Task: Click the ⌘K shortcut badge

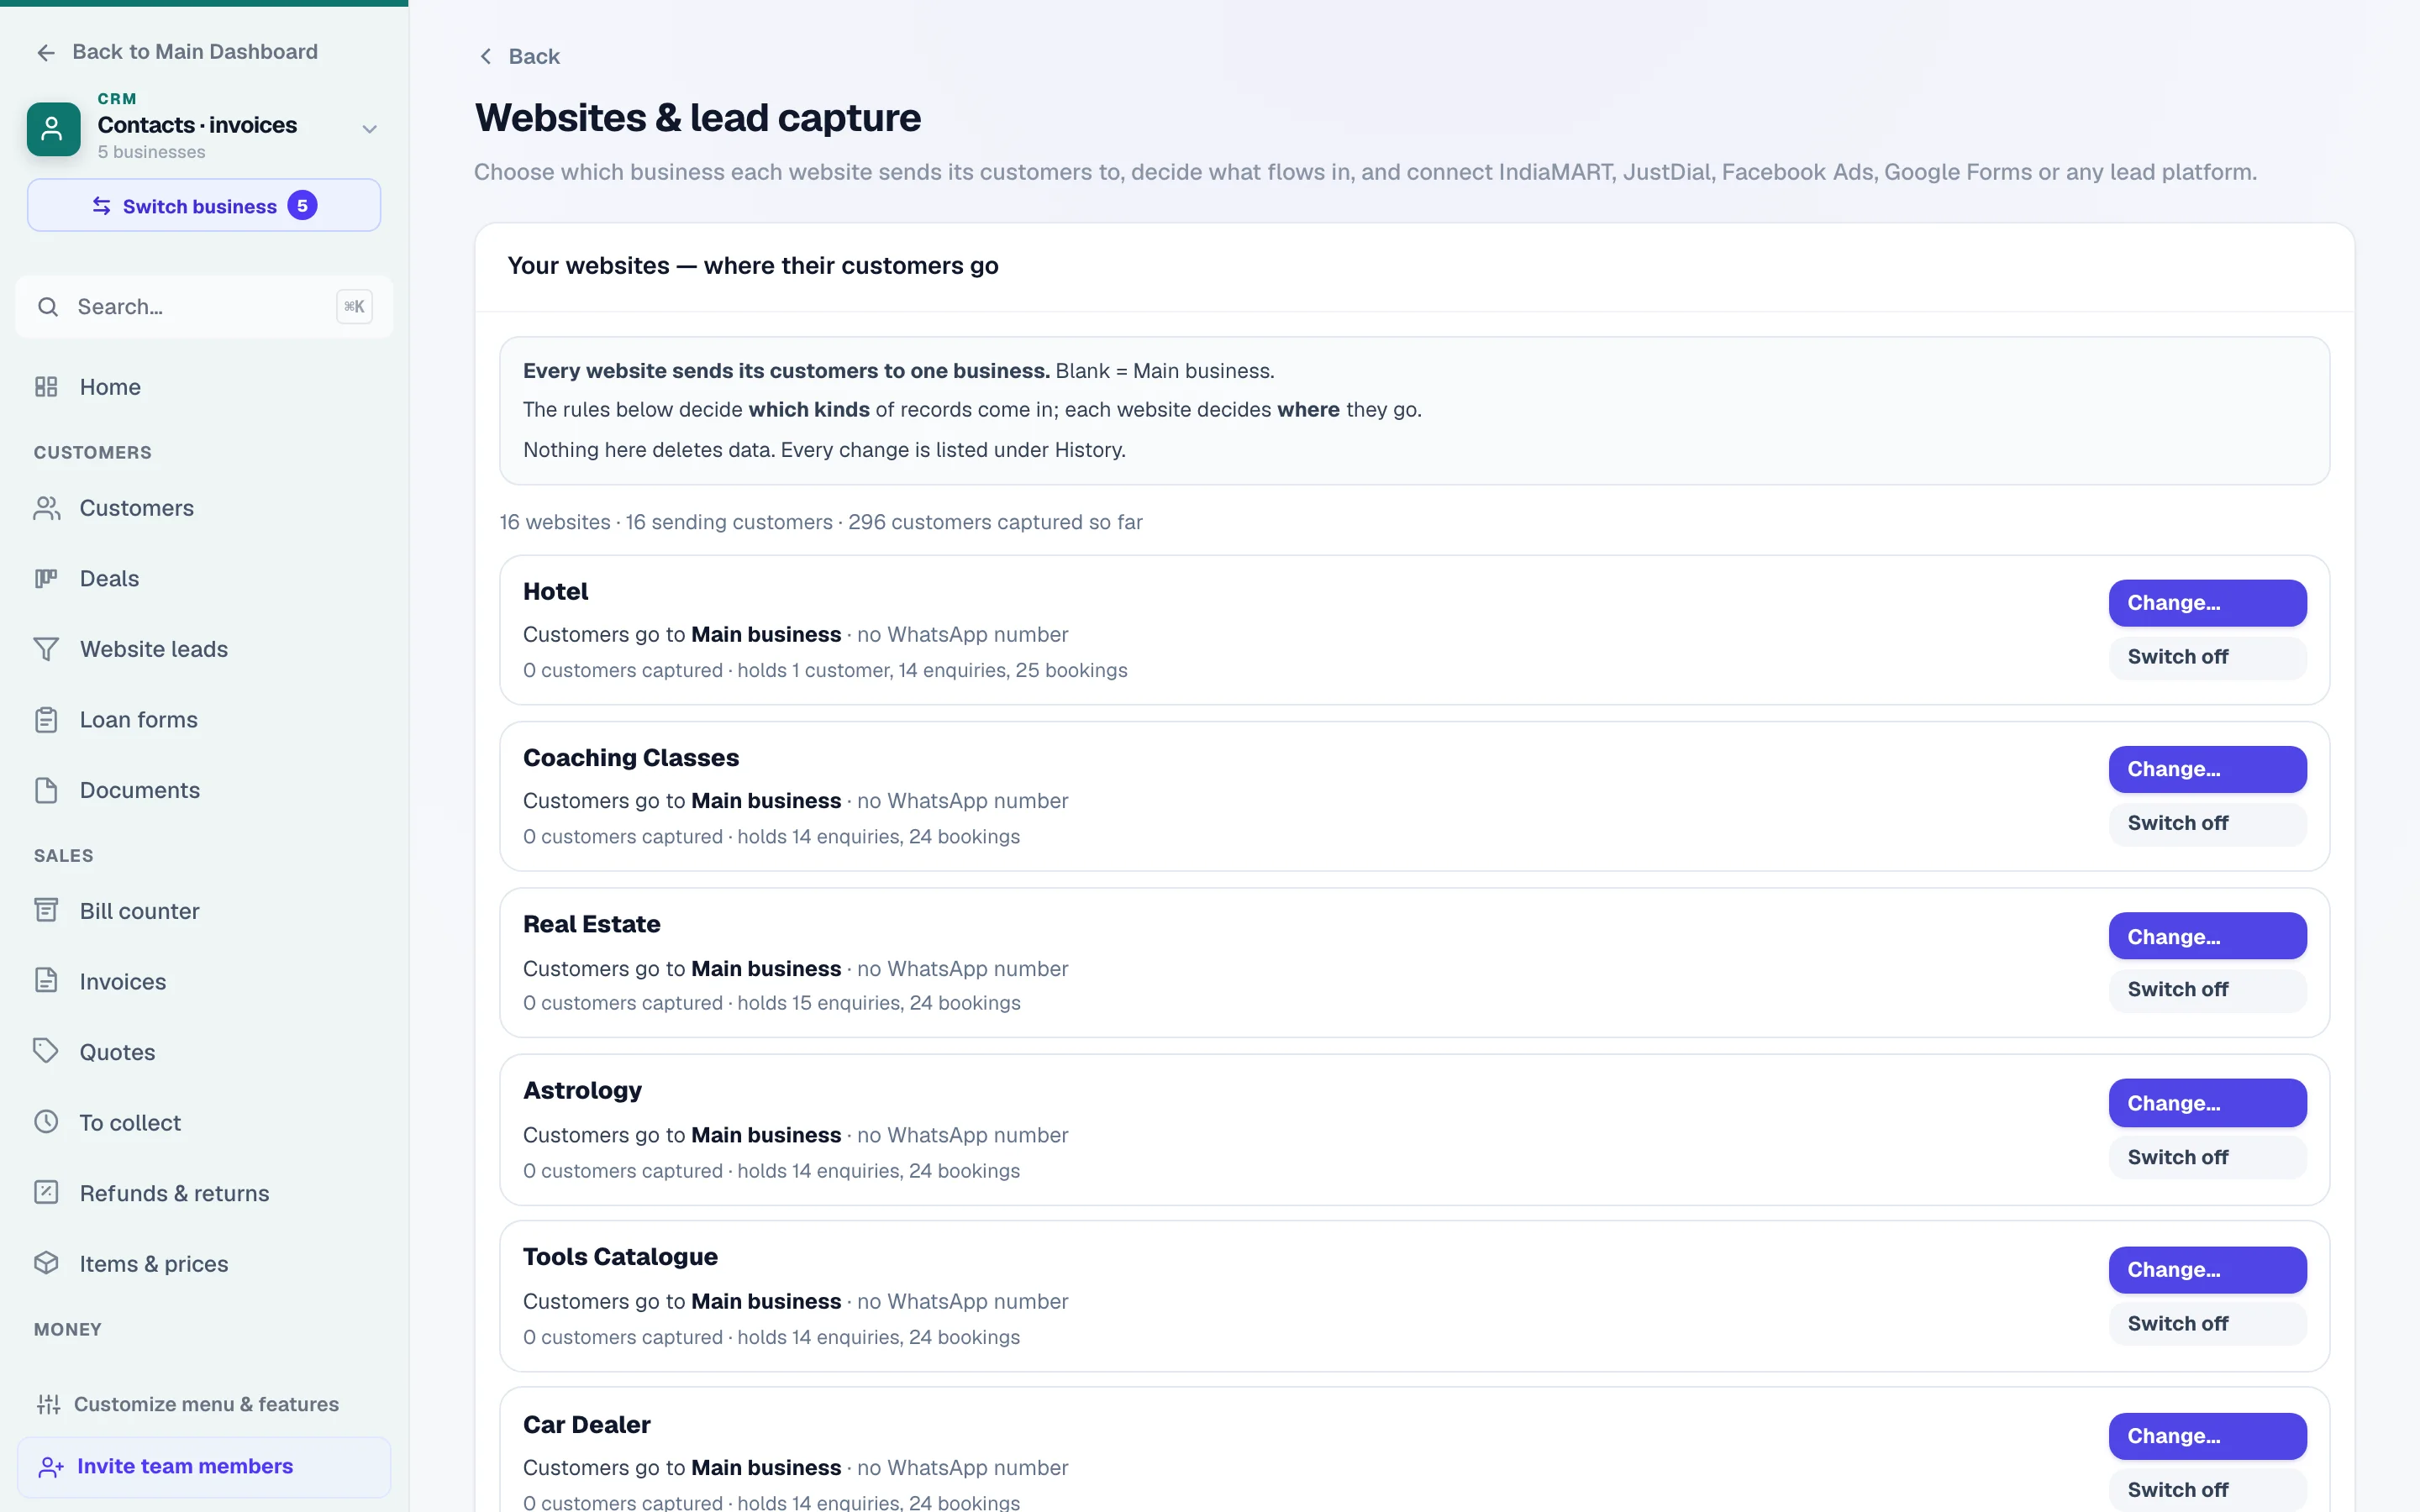Action: coord(354,307)
